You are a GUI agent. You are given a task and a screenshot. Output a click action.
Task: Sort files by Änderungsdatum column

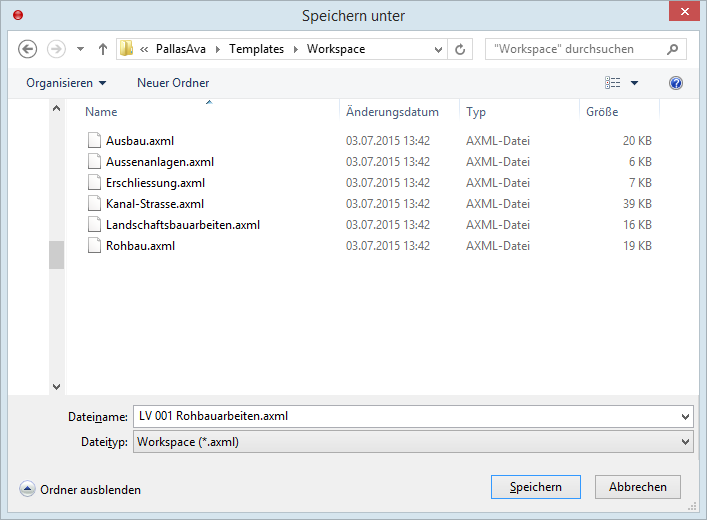[392, 112]
